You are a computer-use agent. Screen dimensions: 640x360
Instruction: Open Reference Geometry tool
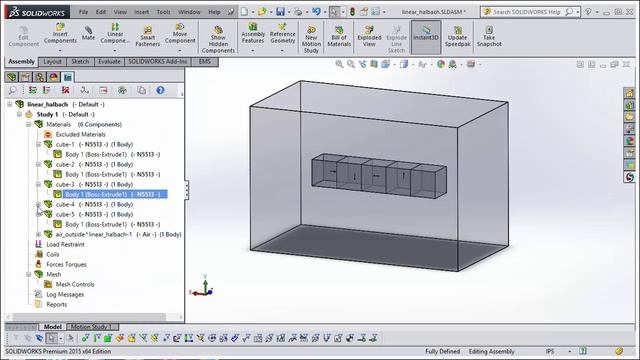tap(282, 33)
